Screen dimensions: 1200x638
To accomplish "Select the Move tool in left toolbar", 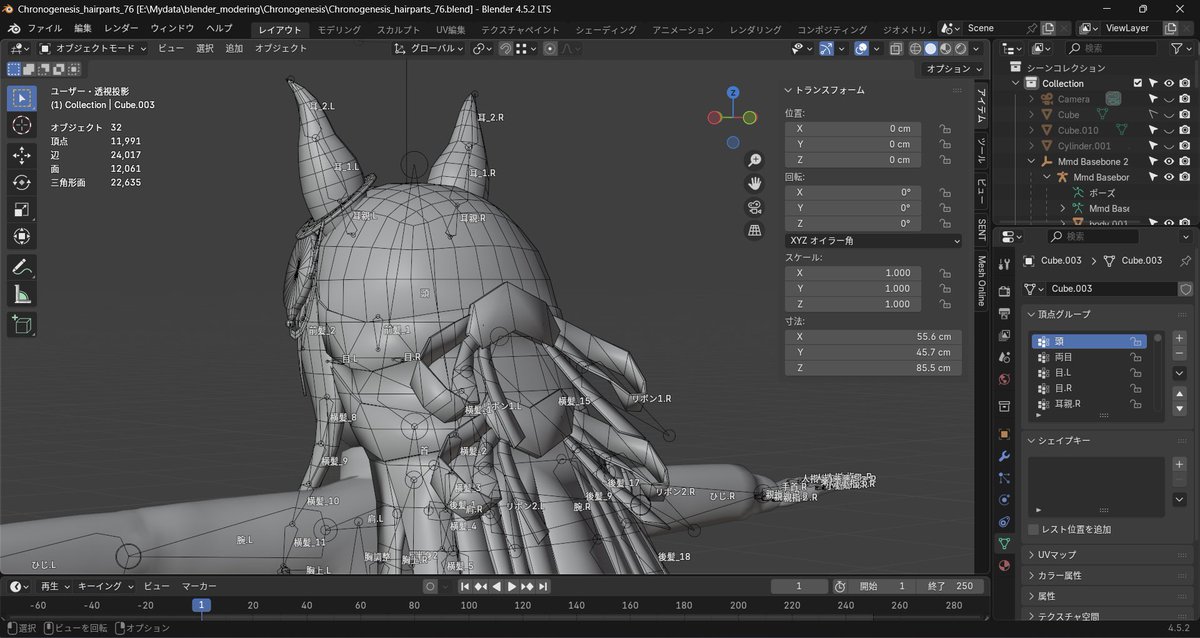I will (x=22, y=155).
